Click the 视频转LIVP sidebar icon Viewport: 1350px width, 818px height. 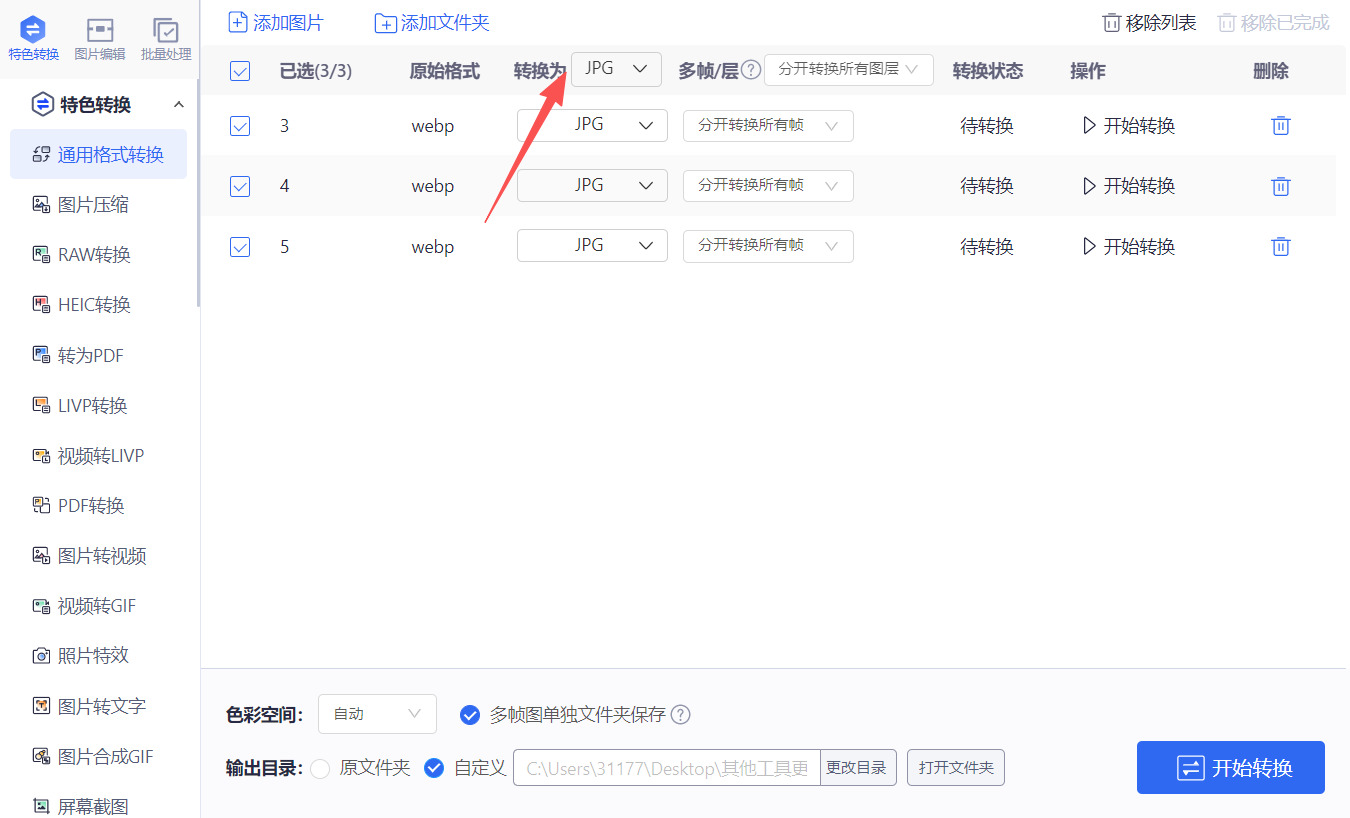click(41, 456)
